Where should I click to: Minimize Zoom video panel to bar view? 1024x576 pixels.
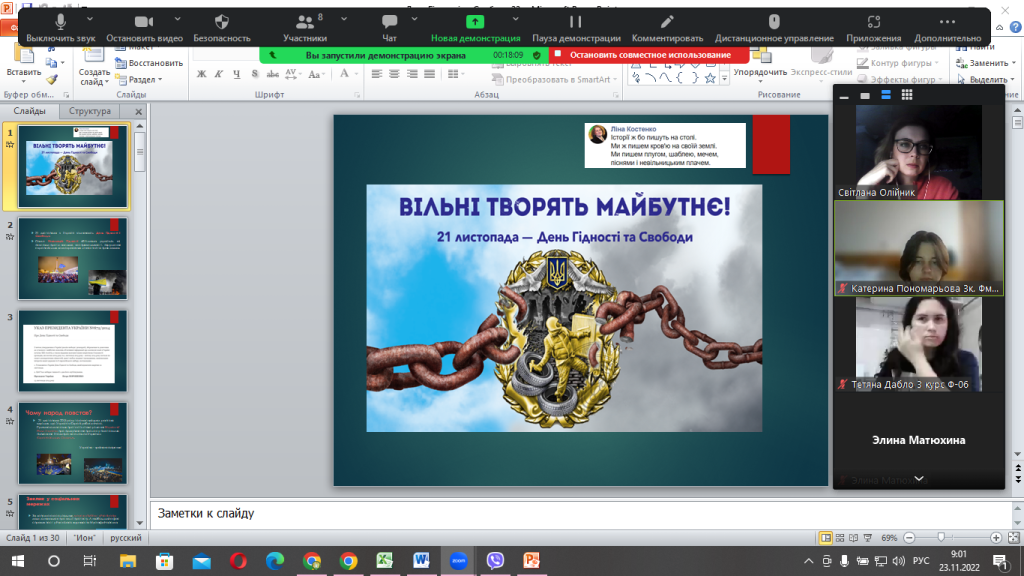(844, 96)
